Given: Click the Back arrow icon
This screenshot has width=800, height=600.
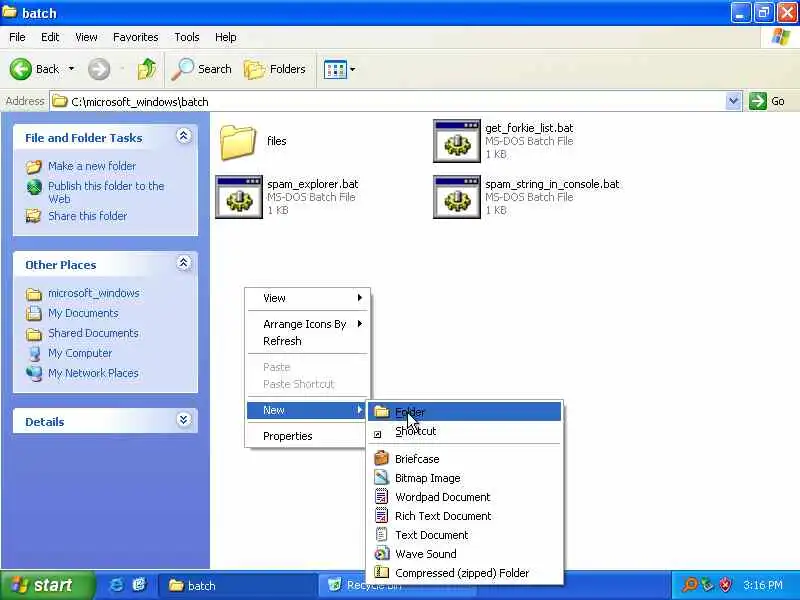Looking at the screenshot, I should pos(21,69).
